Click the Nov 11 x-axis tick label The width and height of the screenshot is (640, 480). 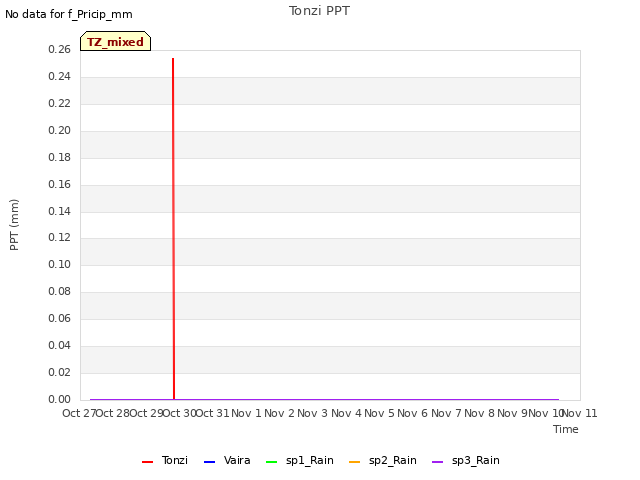tap(580, 413)
